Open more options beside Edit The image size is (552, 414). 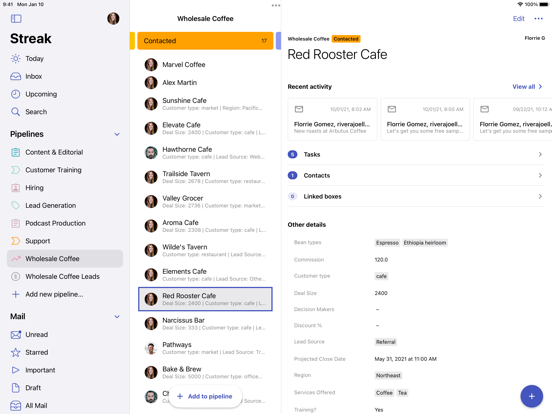click(538, 19)
